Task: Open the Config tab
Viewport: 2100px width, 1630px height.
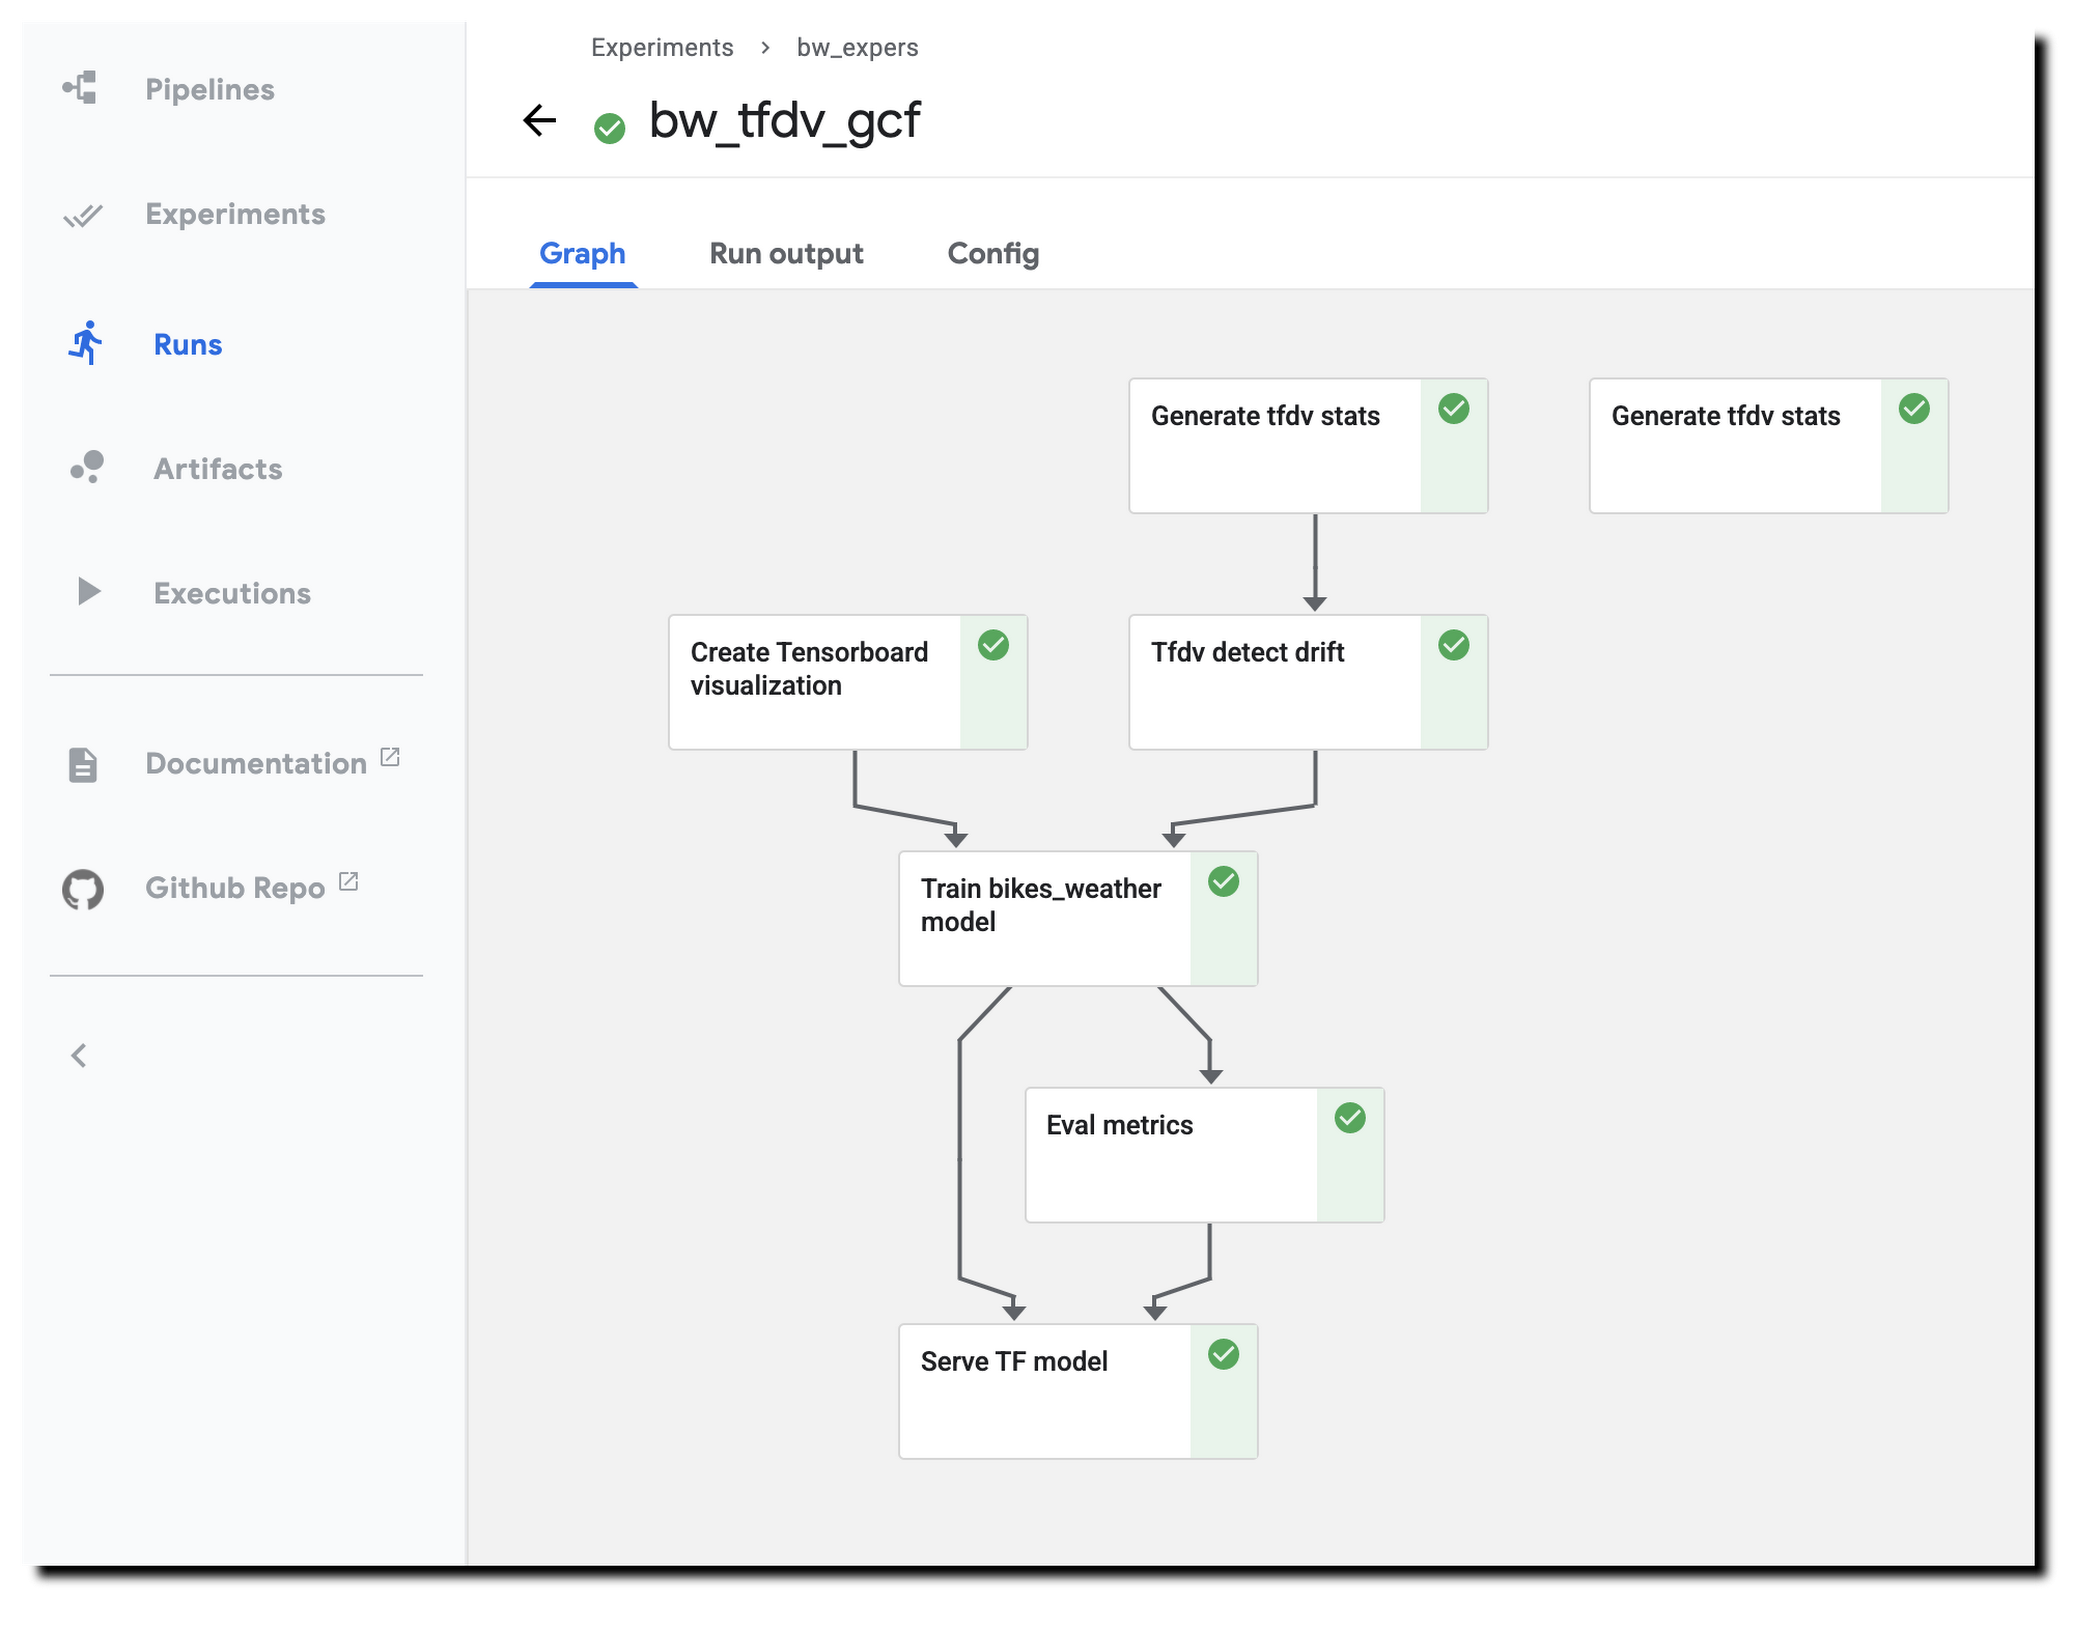Action: click(993, 254)
